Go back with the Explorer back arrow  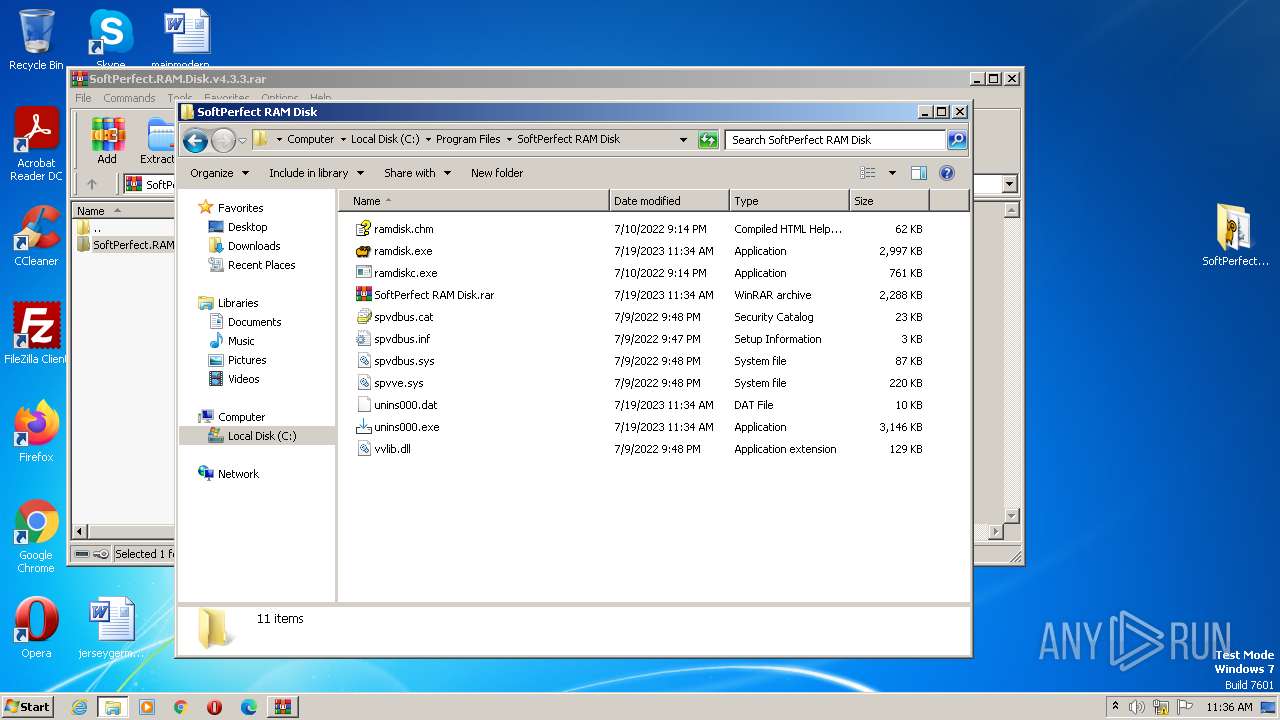(x=196, y=140)
